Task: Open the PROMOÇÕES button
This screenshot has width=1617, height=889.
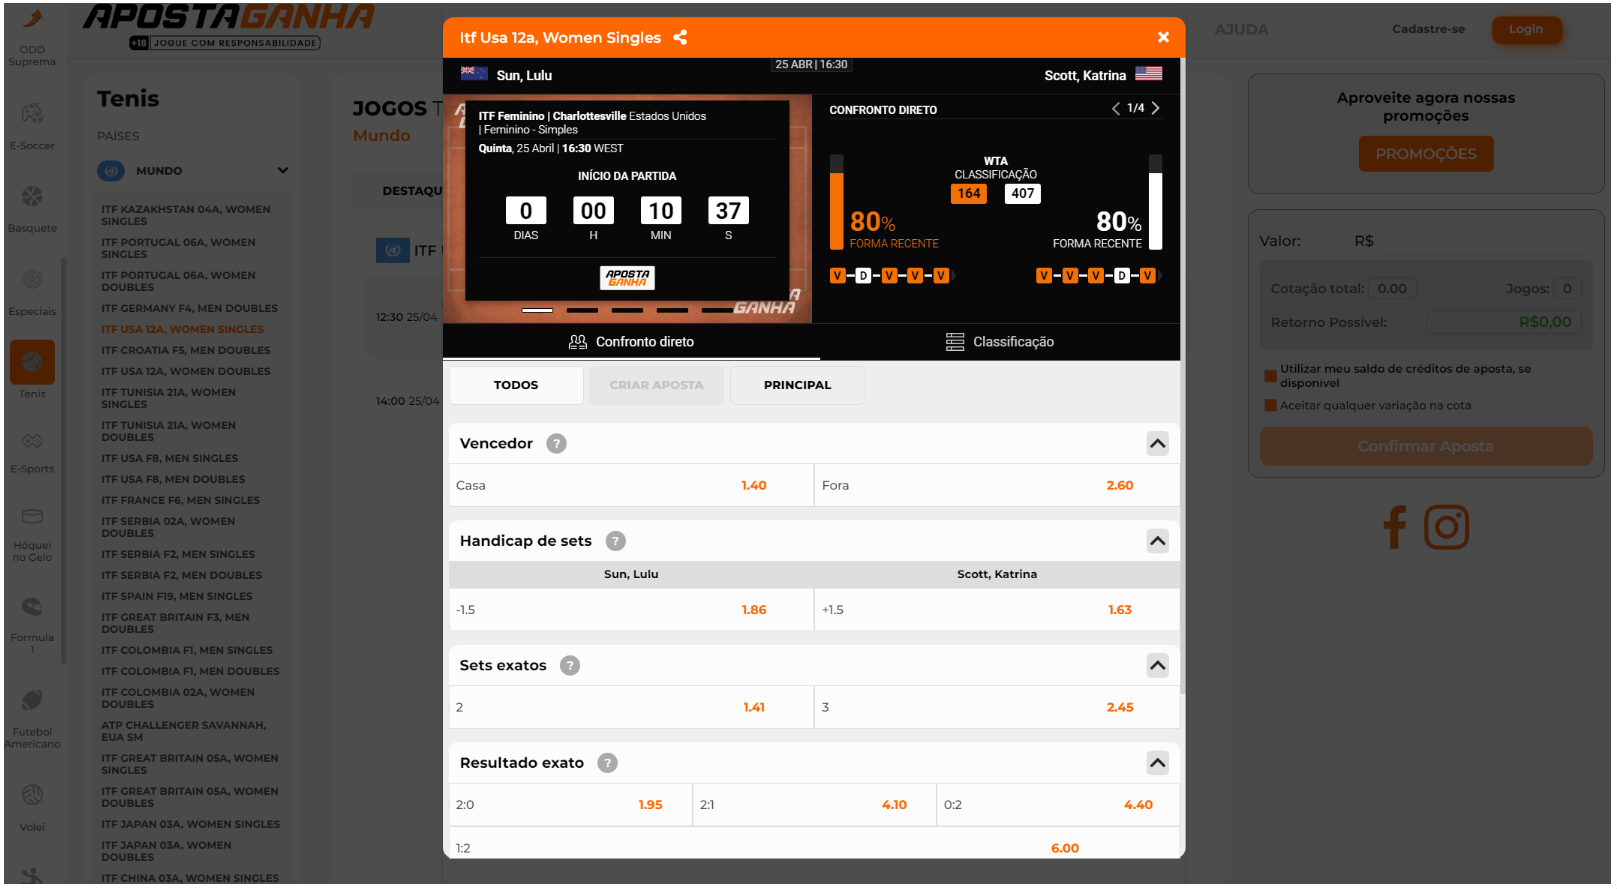Action: coord(1425,154)
